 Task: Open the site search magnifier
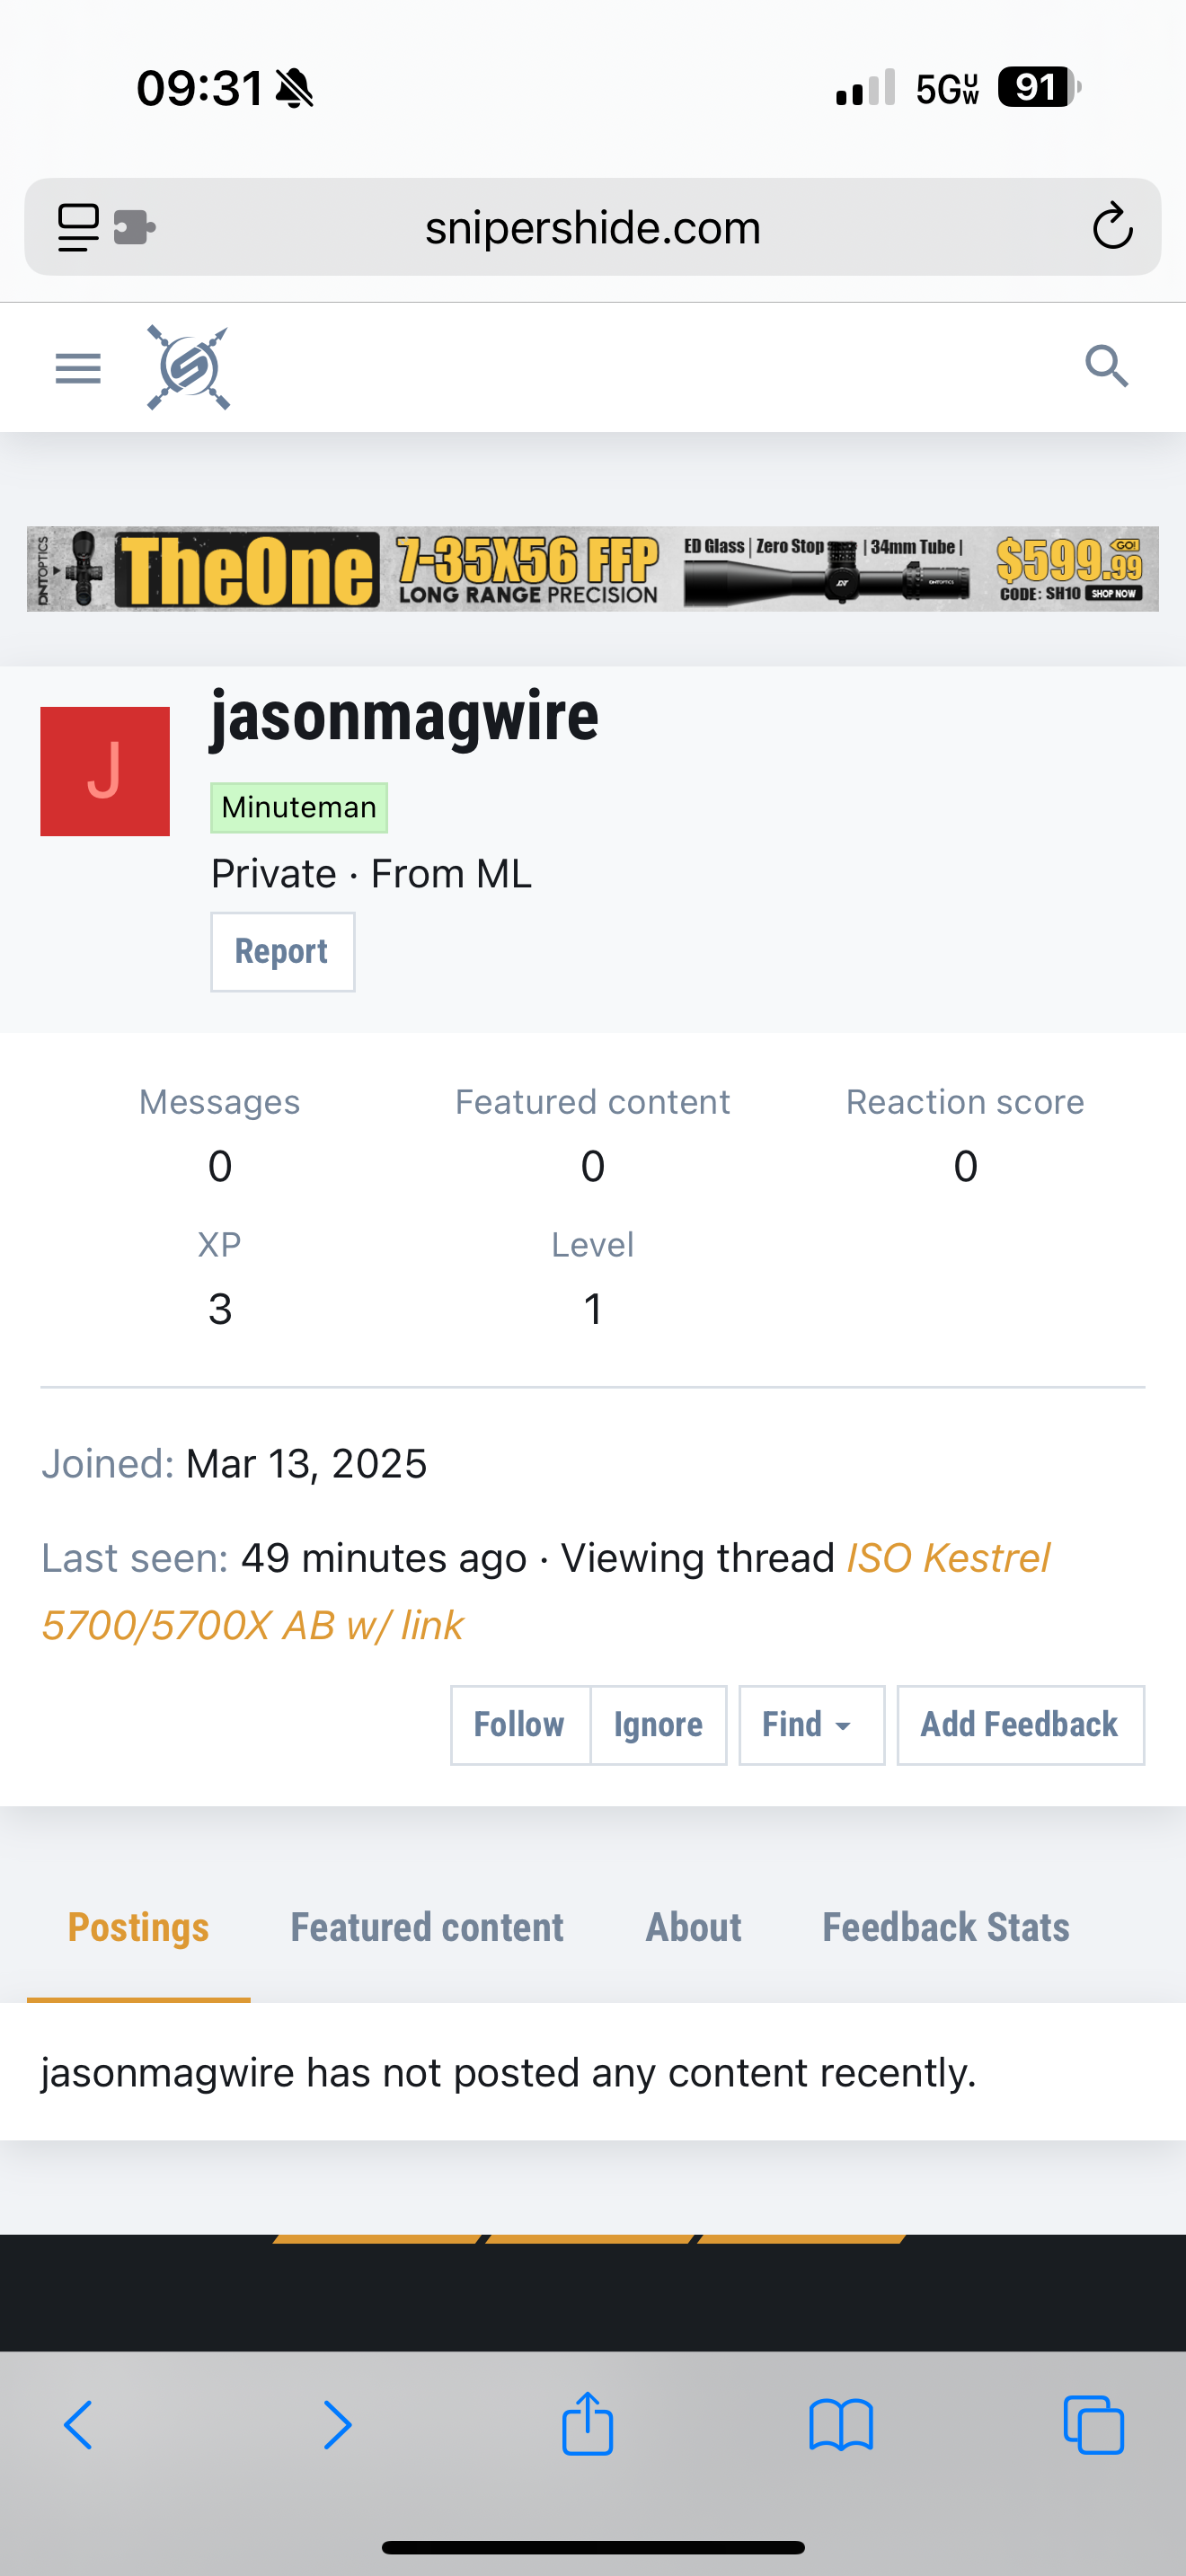pyautogui.click(x=1107, y=366)
